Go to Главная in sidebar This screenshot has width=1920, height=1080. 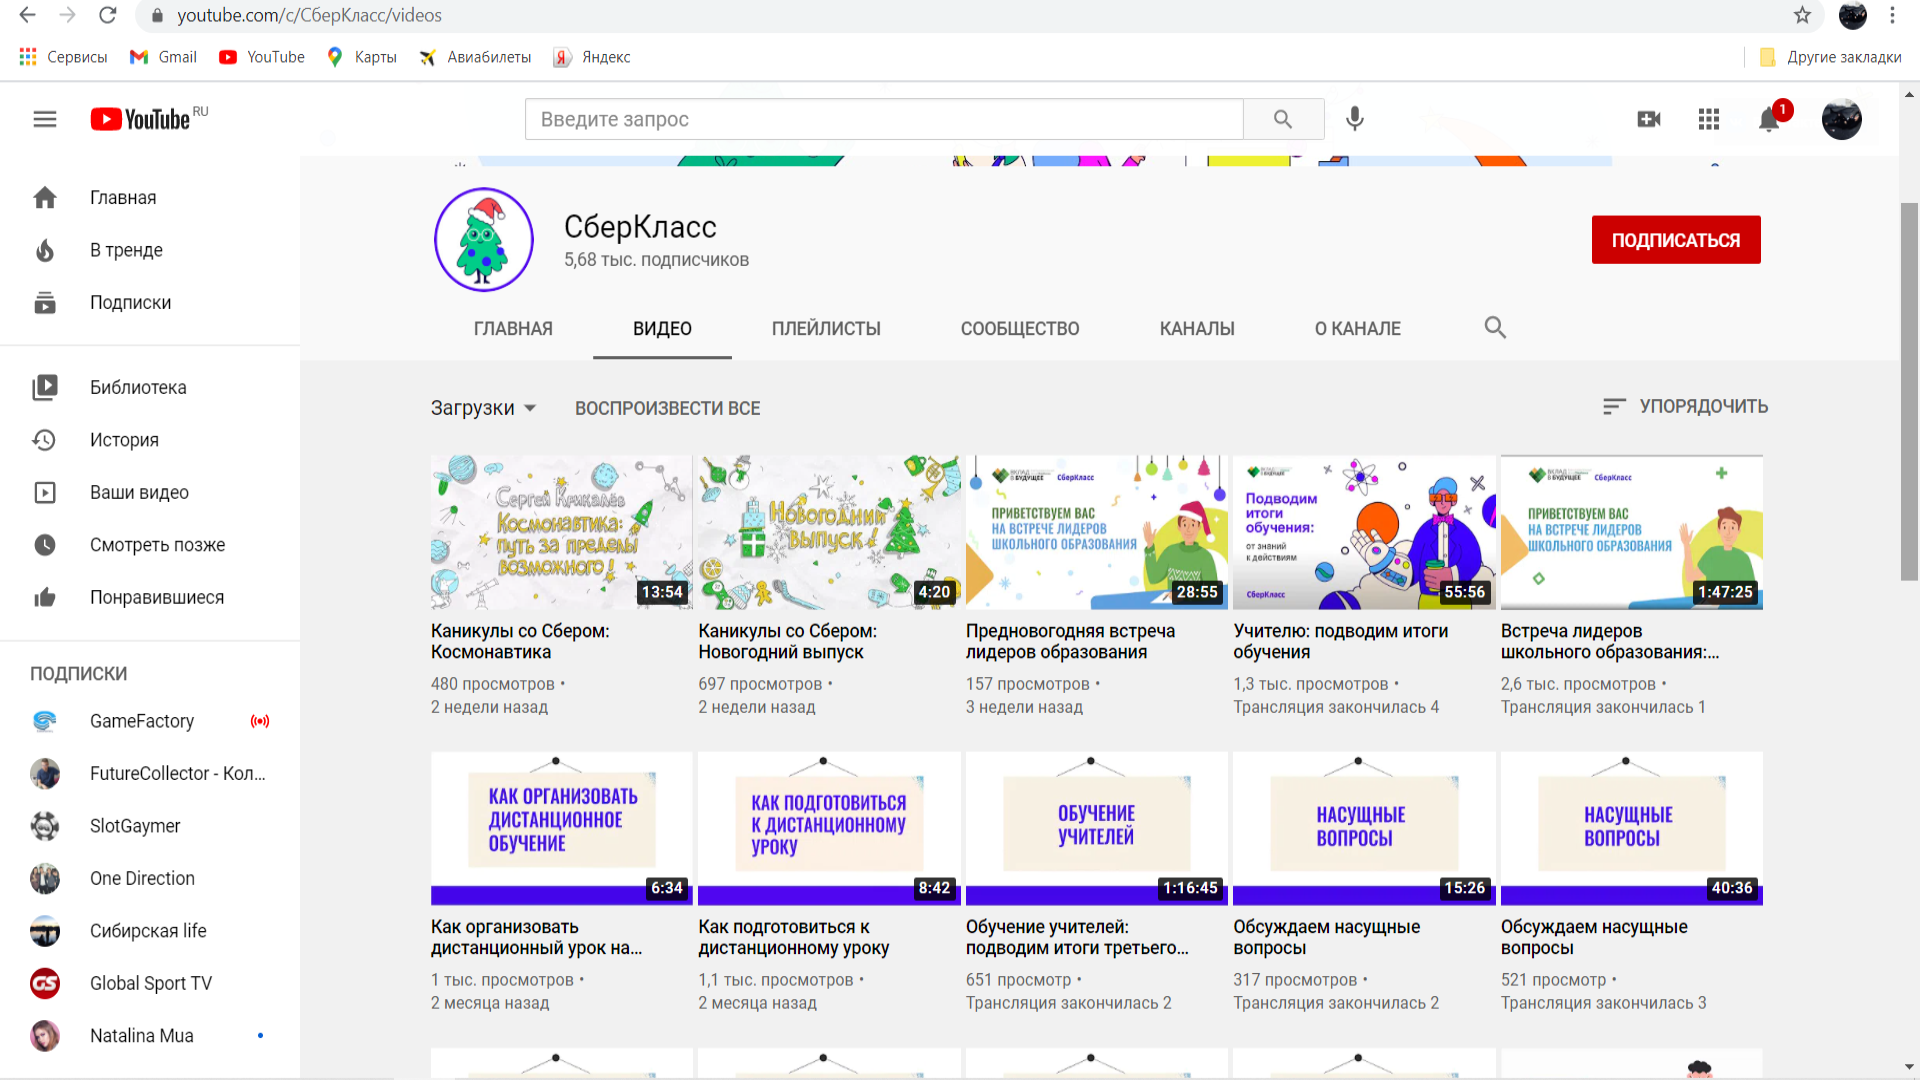(x=150, y=198)
